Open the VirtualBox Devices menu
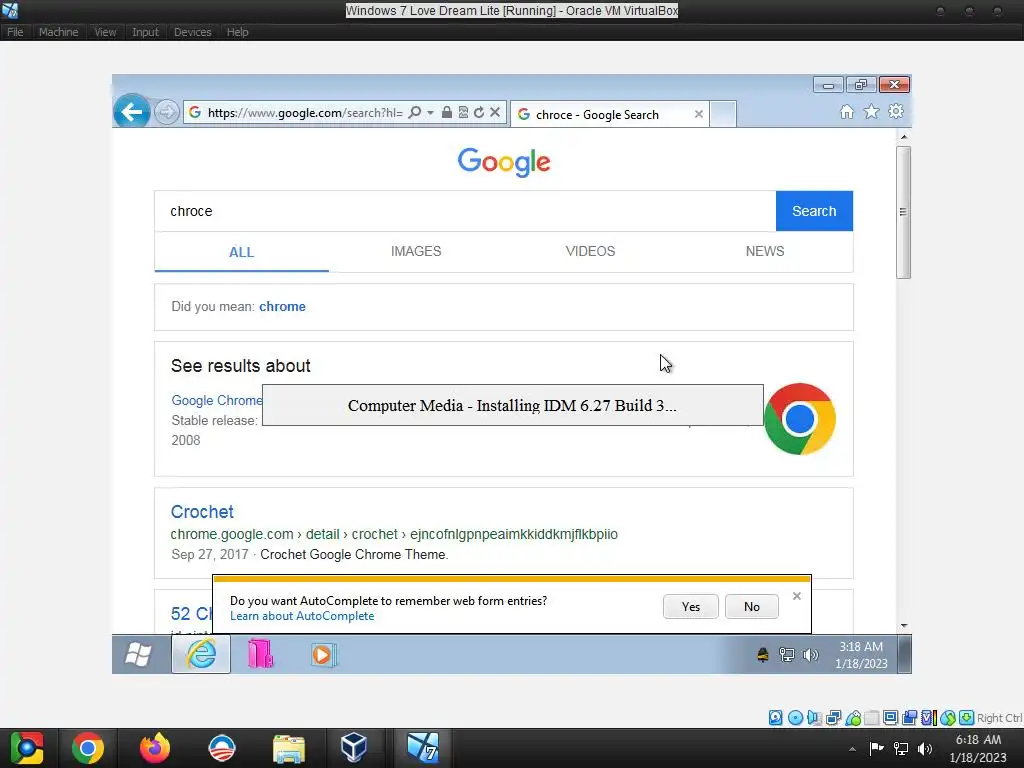 click(x=193, y=32)
